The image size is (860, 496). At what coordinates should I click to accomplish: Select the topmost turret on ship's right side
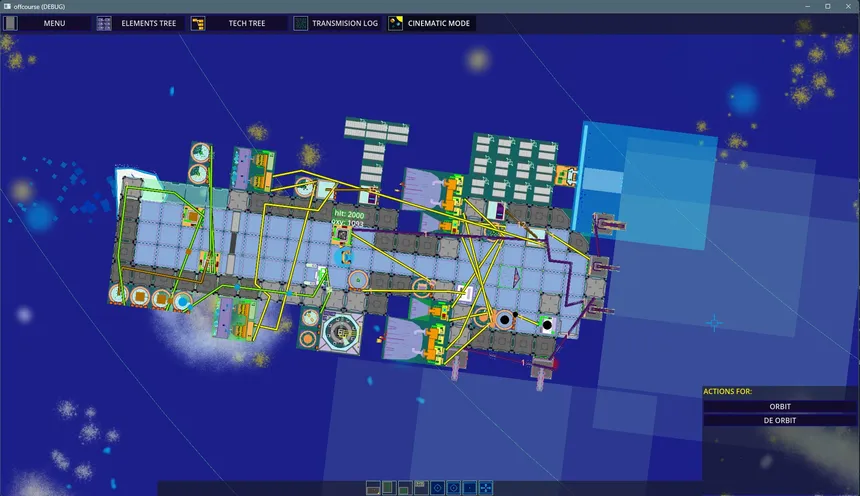(608, 224)
